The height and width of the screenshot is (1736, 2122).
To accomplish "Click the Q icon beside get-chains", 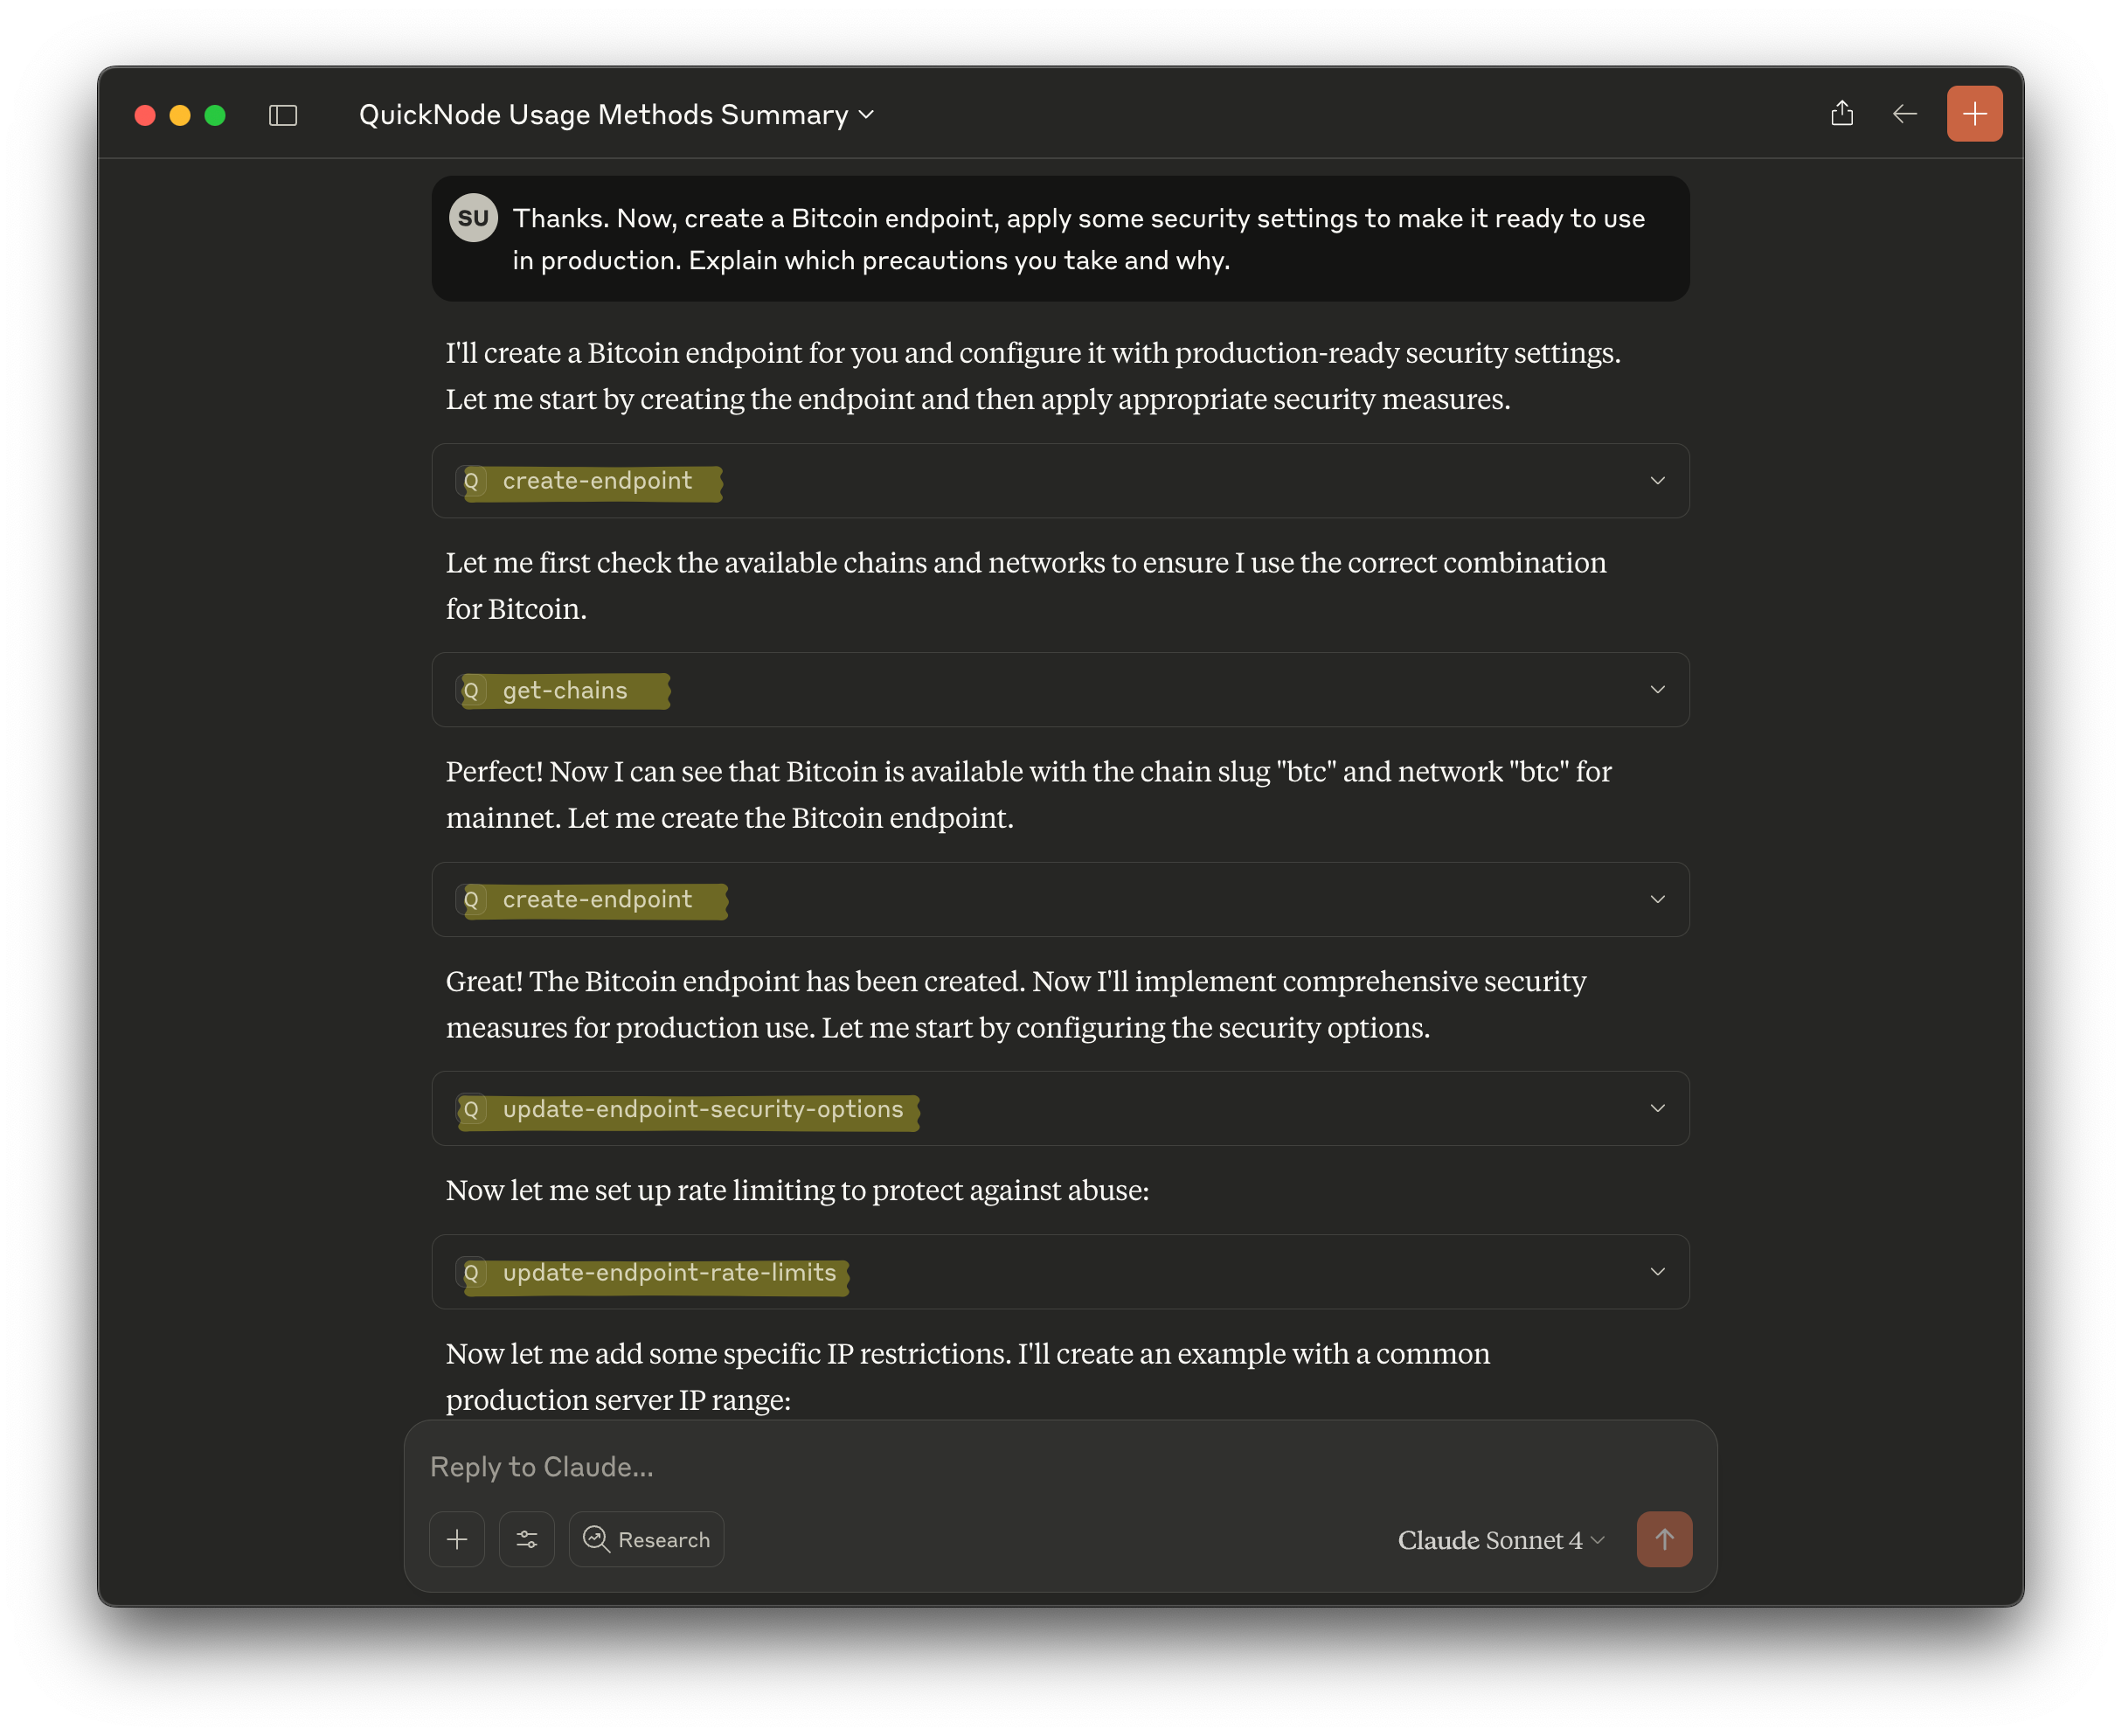I will coord(471,690).
